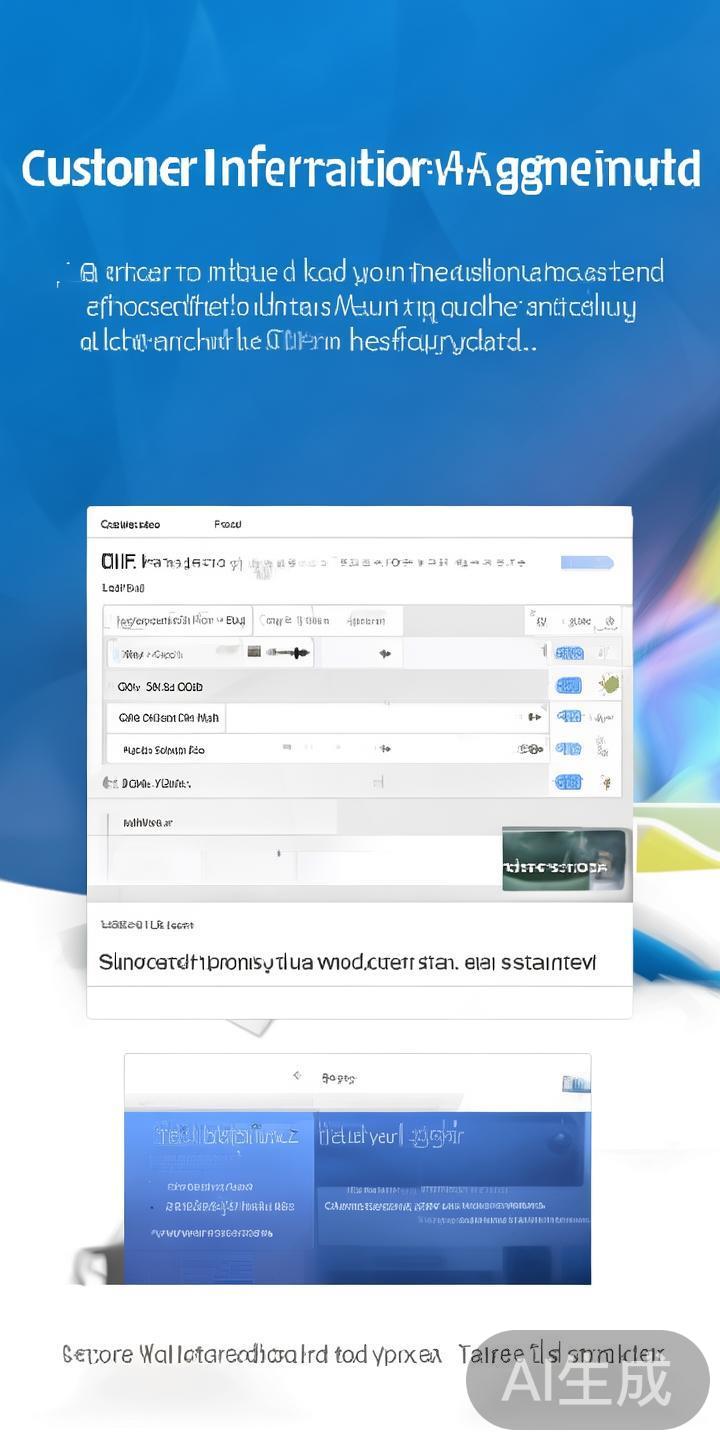Click the AI生成 badge in the bottom corner
Image resolution: width=720 pixels, height=1440 pixels.
pyautogui.click(x=587, y=1380)
